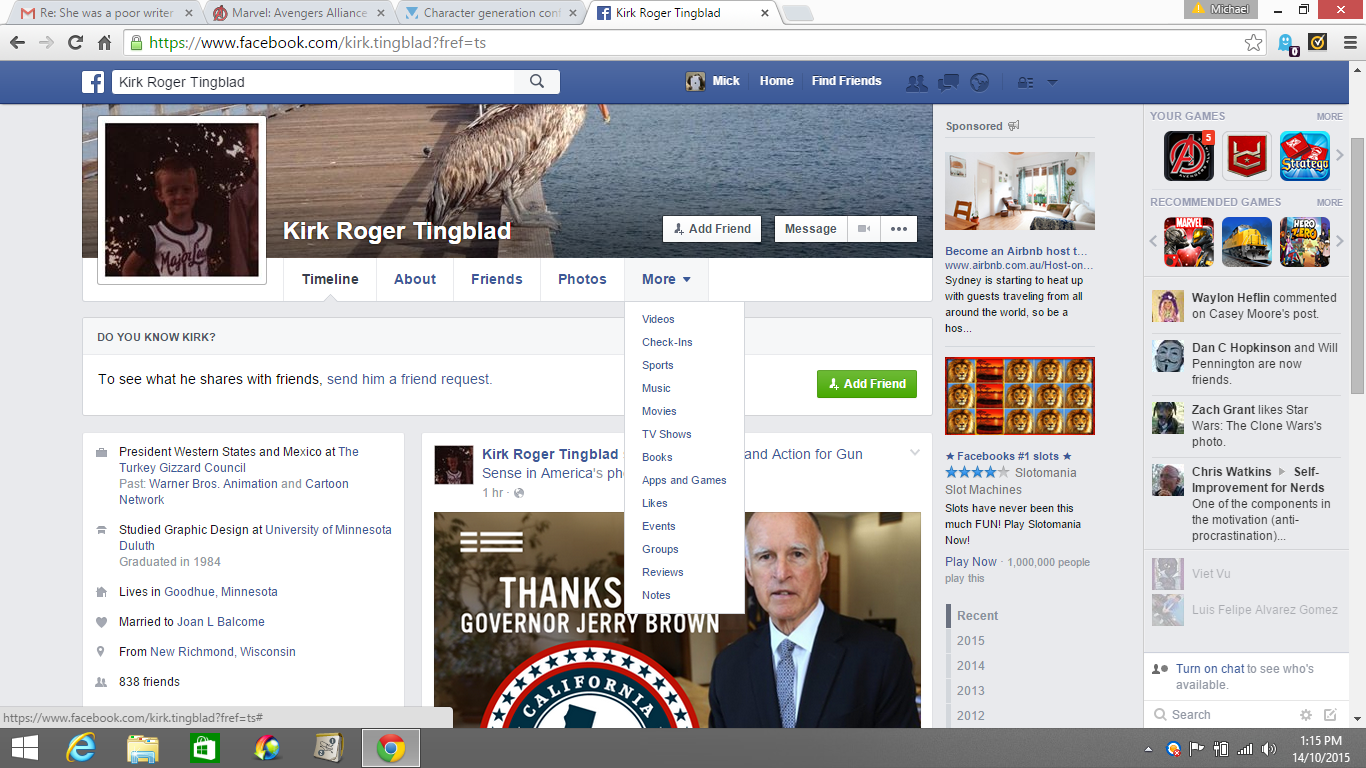Click the Chrome home button
1366x768 pixels.
tap(104, 43)
